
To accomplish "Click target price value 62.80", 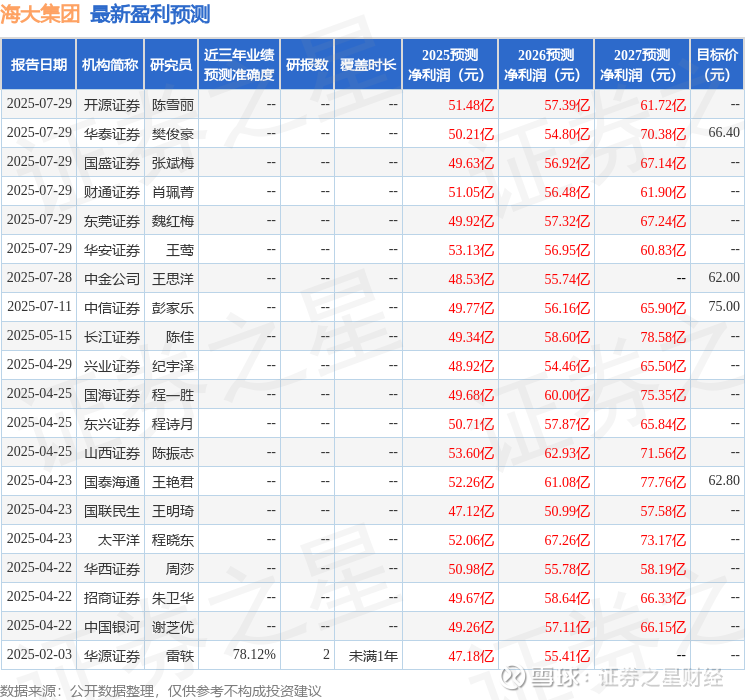I will (x=724, y=480).
